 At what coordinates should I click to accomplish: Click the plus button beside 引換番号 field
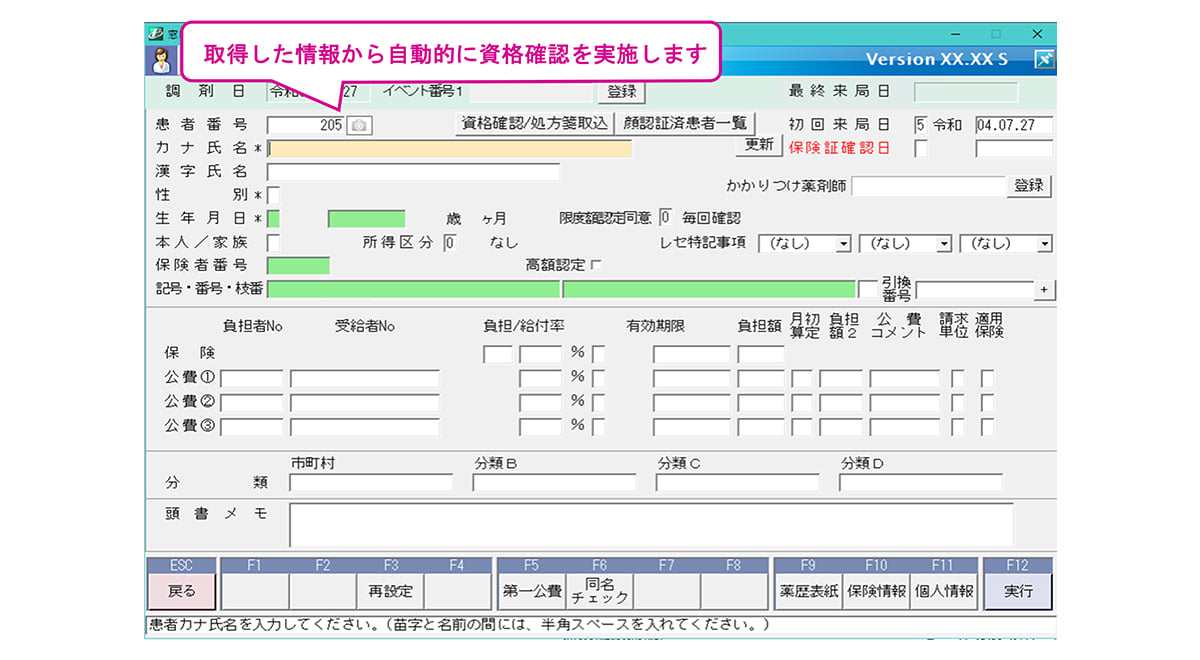[1045, 290]
